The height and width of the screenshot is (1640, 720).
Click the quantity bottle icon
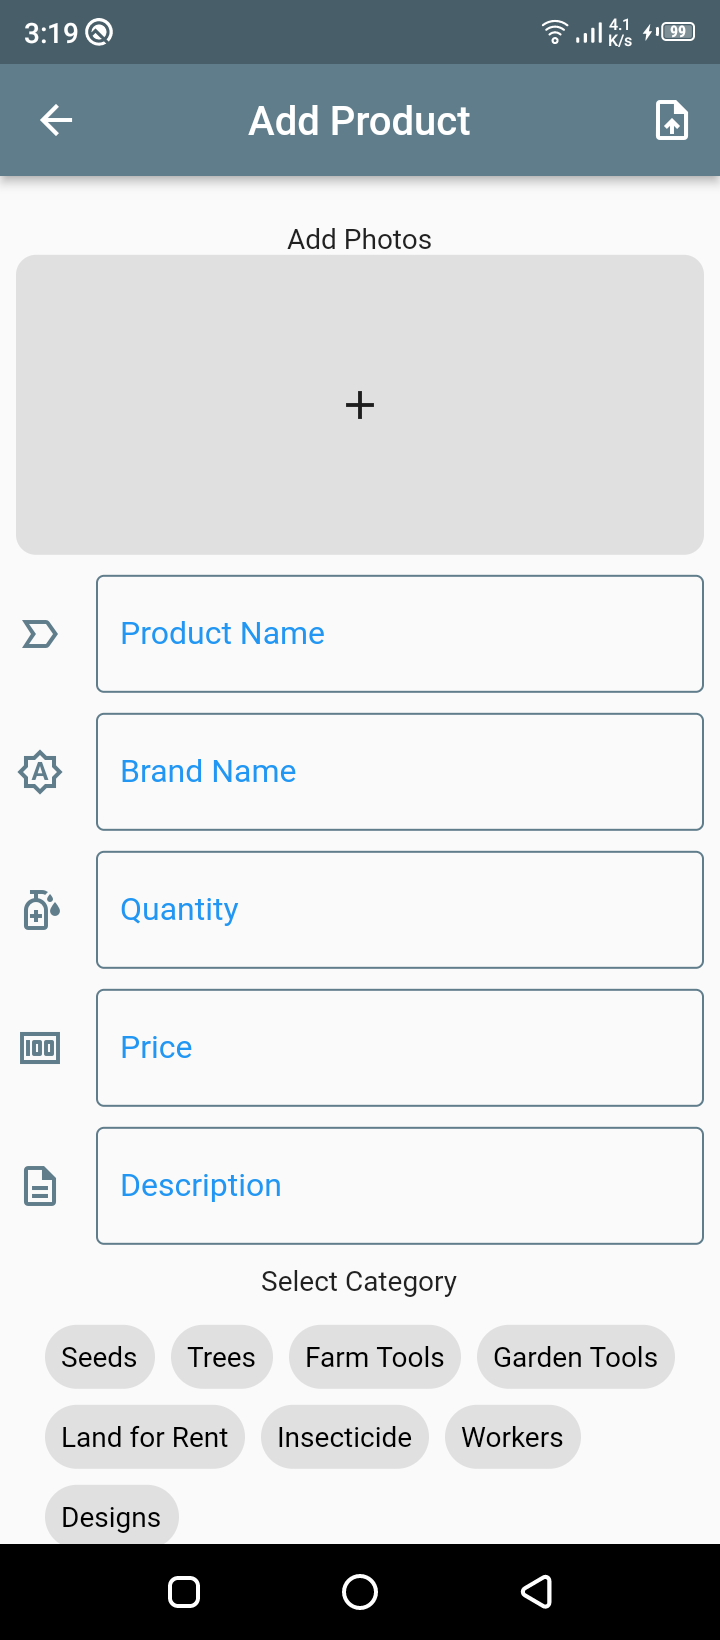coord(40,909)
